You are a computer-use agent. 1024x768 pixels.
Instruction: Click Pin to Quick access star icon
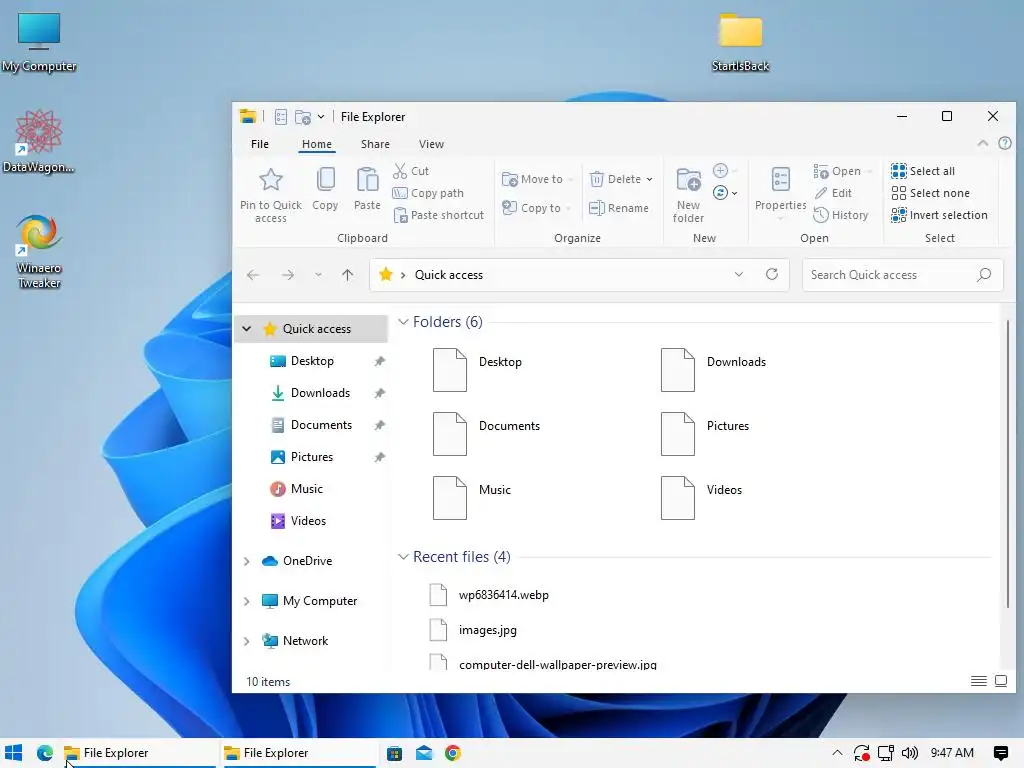(270, 180)
